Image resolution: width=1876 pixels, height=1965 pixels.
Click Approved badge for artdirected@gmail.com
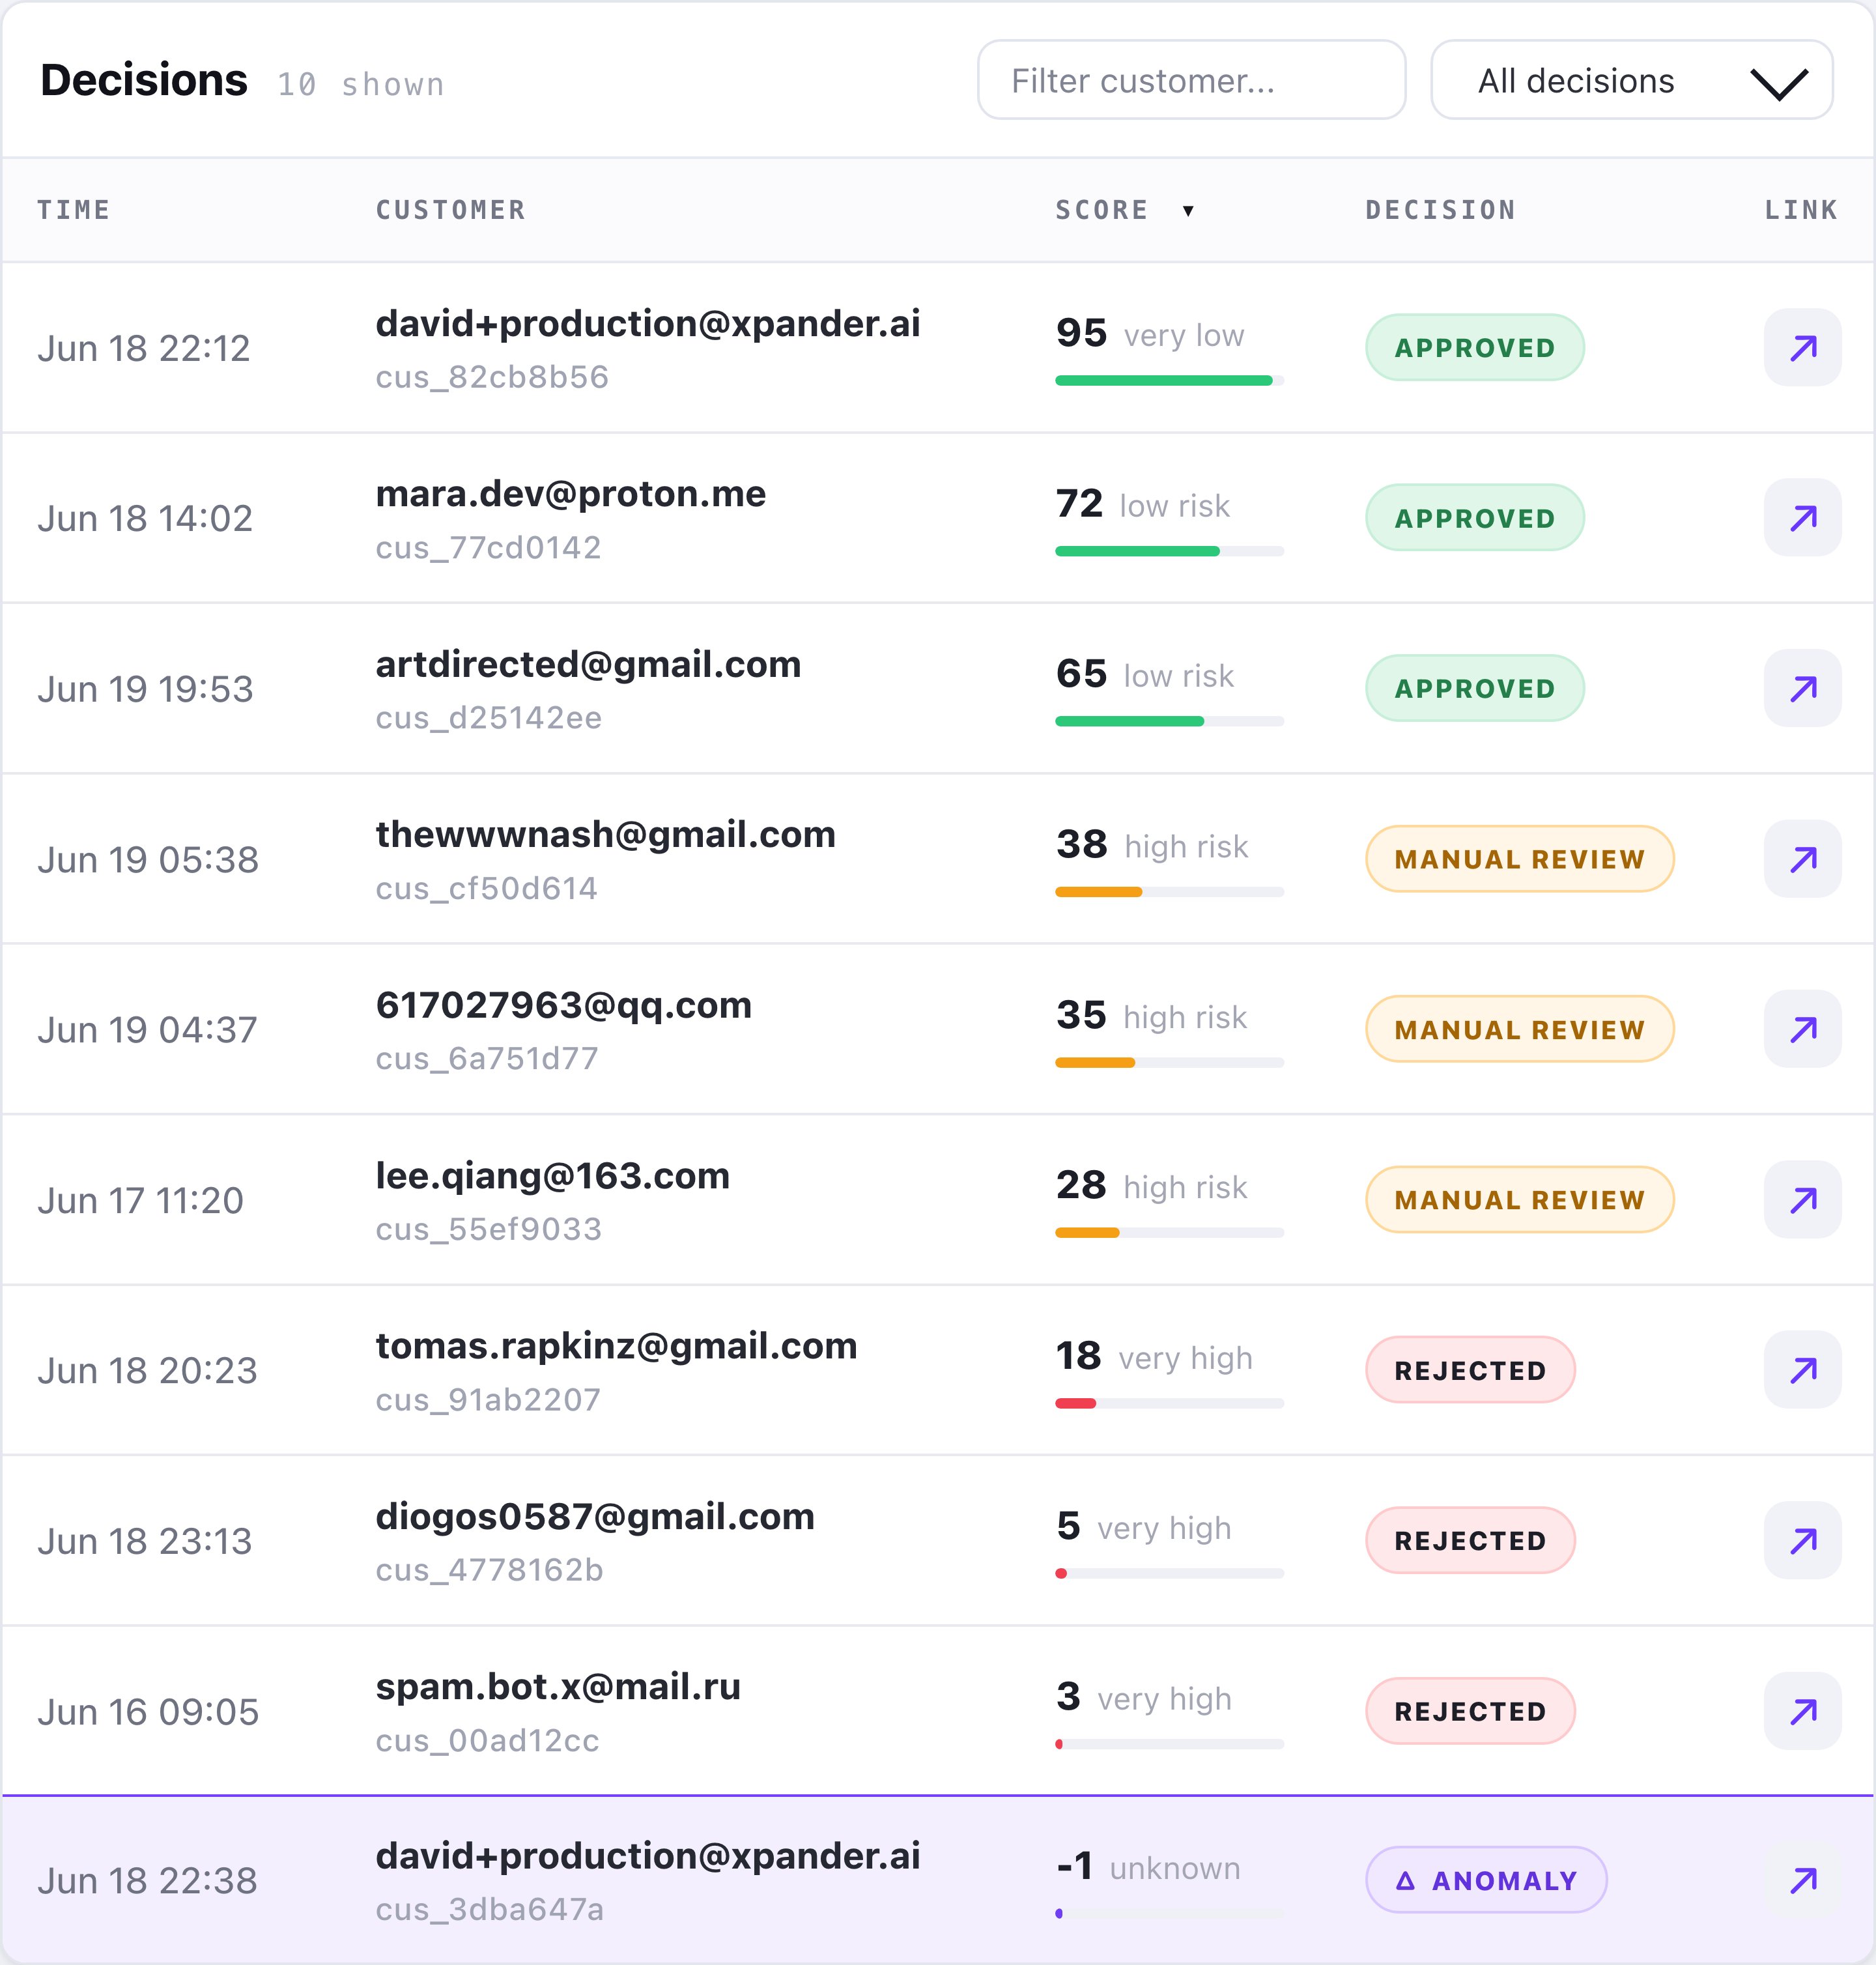coord(1475,688)
